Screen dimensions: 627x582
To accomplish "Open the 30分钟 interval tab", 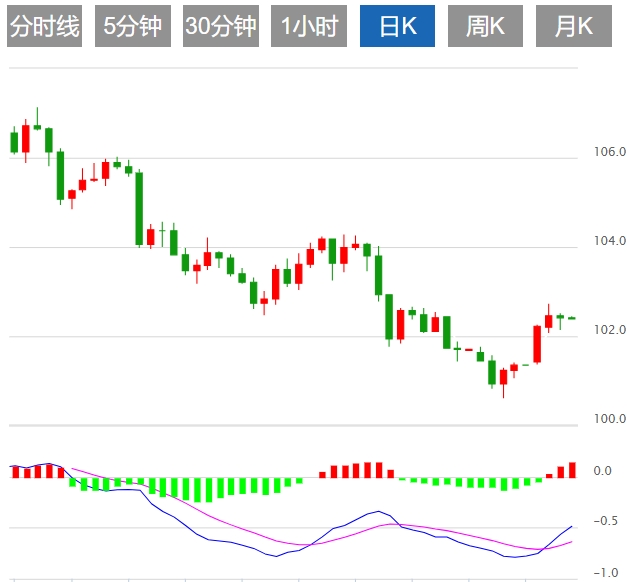I will click(221, 27).
